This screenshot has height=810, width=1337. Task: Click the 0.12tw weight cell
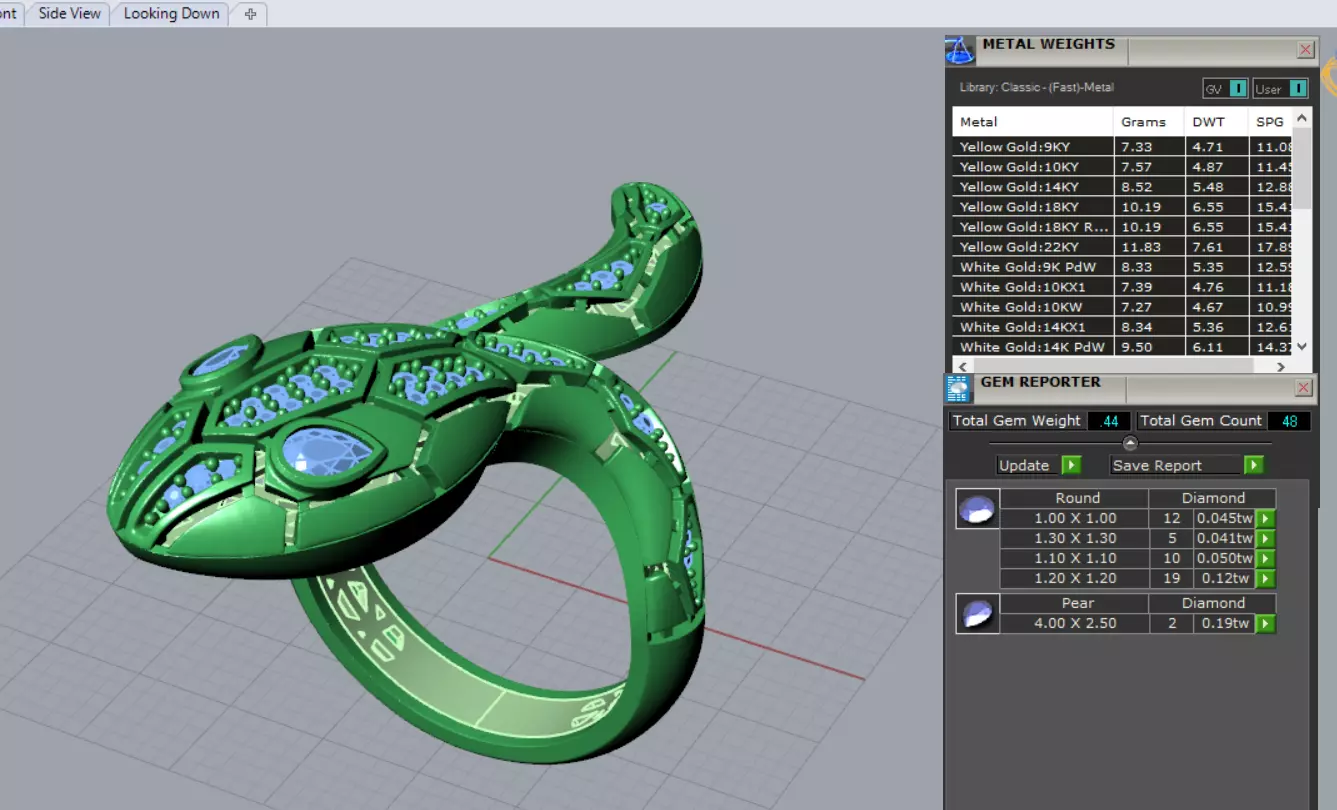[1225, 578]
